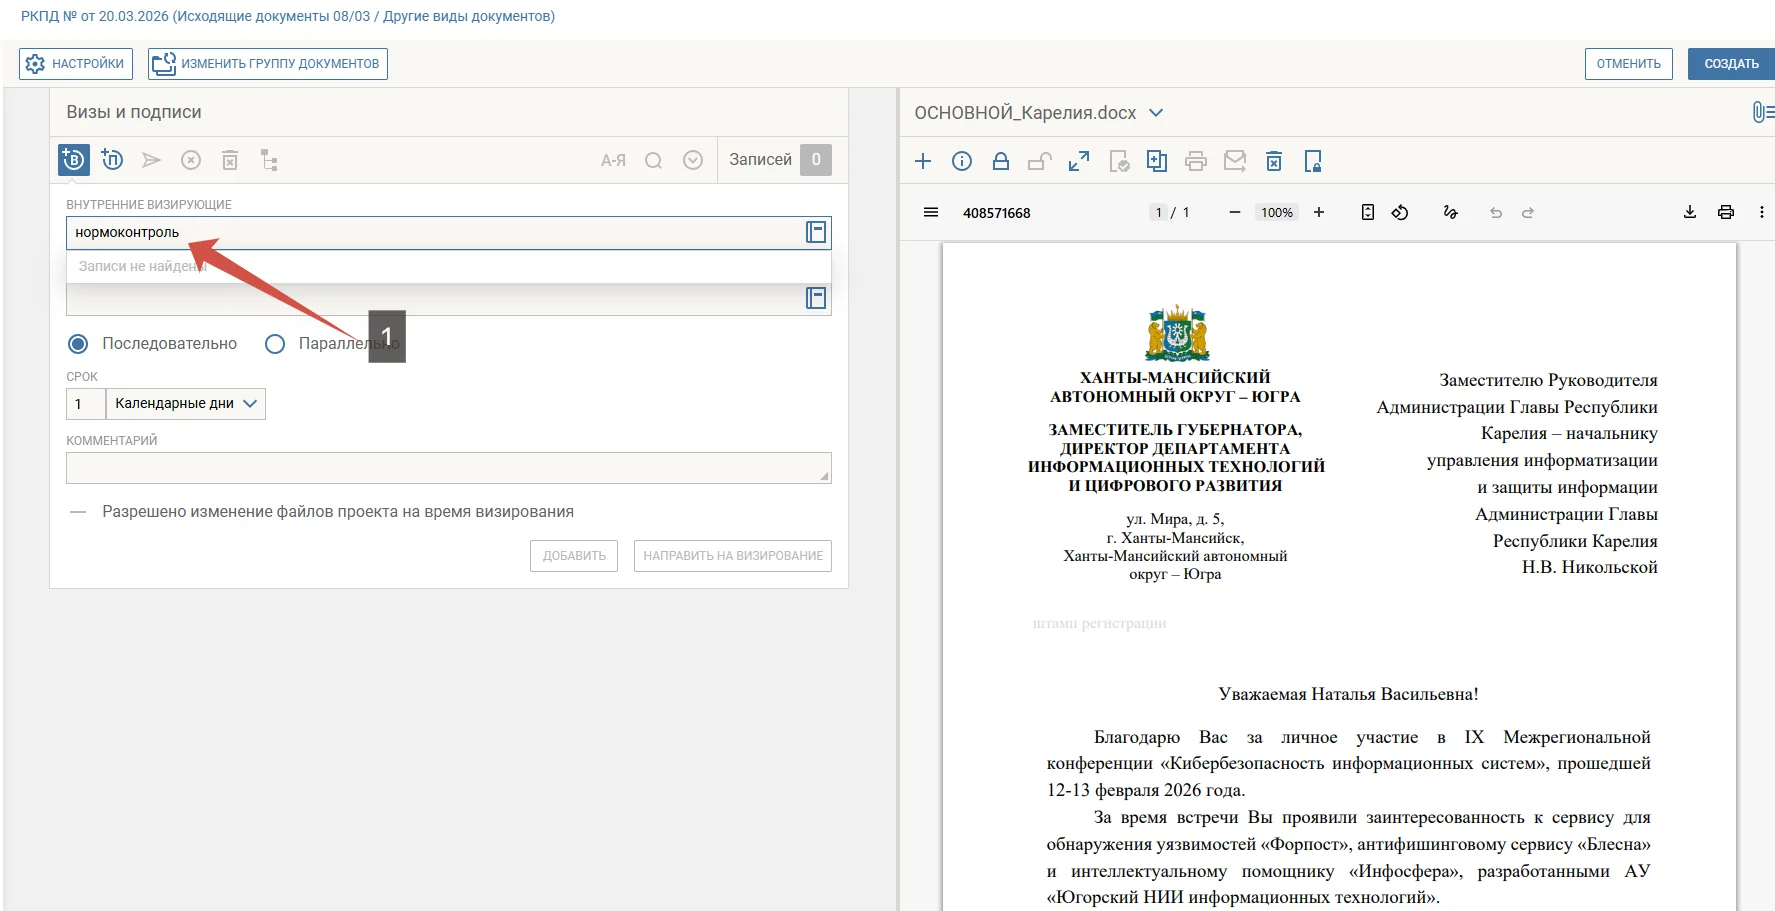Click the copy file plus icon

(1157, 161)
